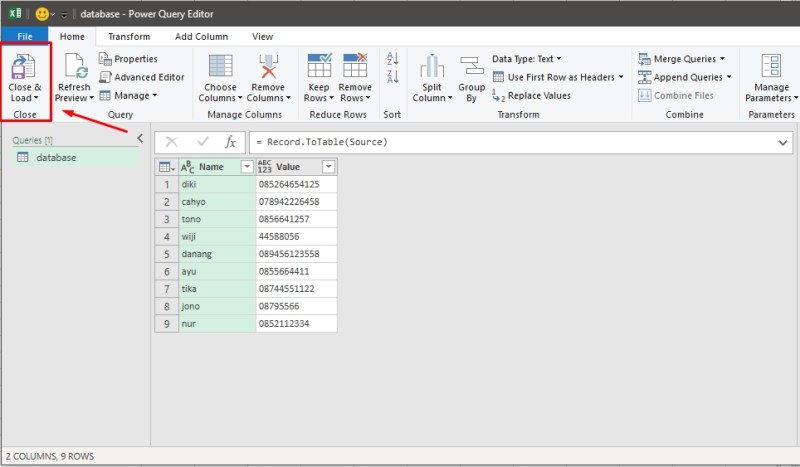The image size is (800, 467).
Task: Open query Properties
Action: [x=128, y=59]
